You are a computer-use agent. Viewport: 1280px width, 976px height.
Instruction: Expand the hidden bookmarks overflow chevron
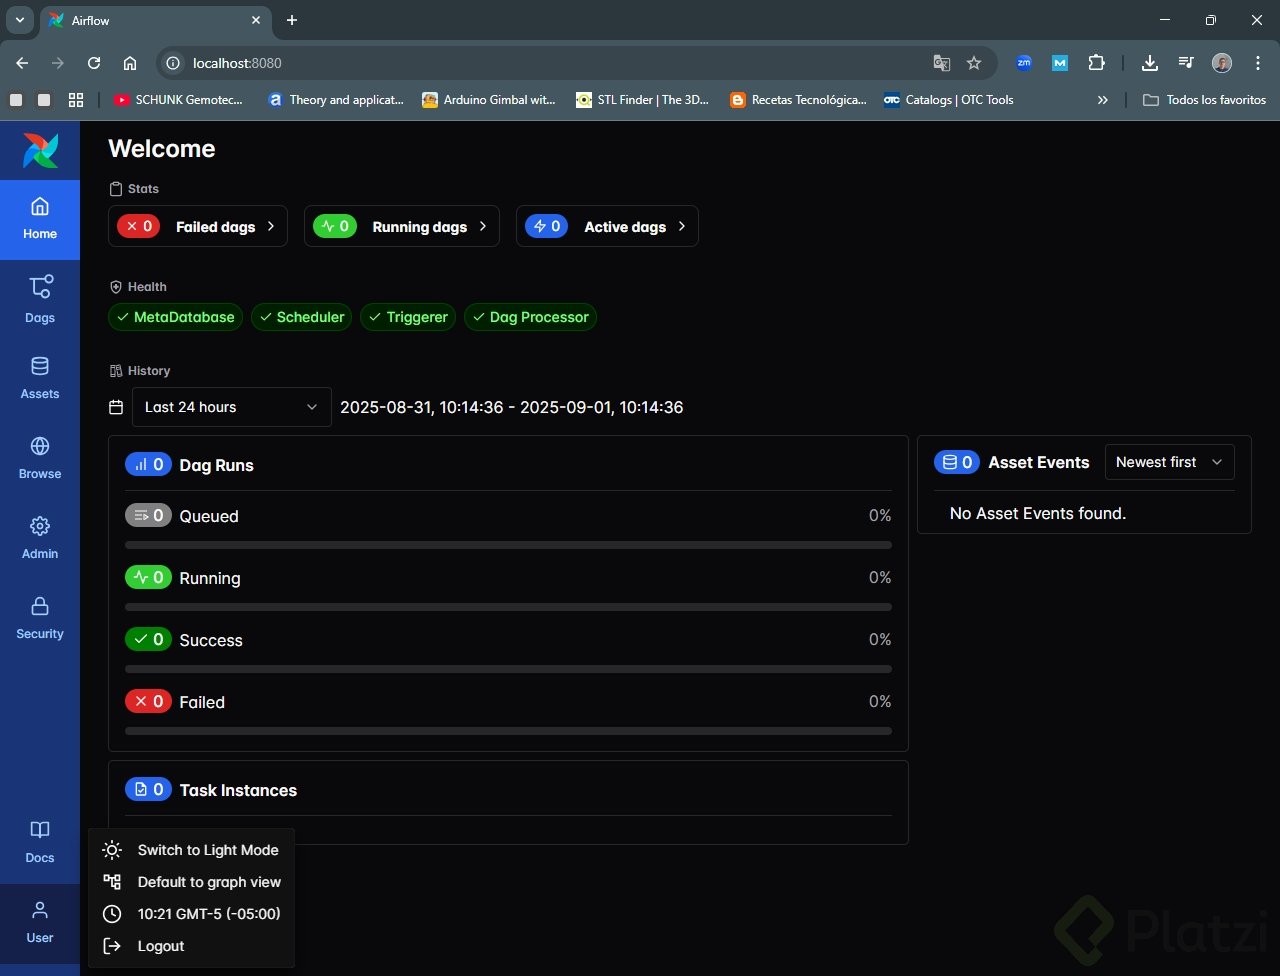pos(1103,100)
